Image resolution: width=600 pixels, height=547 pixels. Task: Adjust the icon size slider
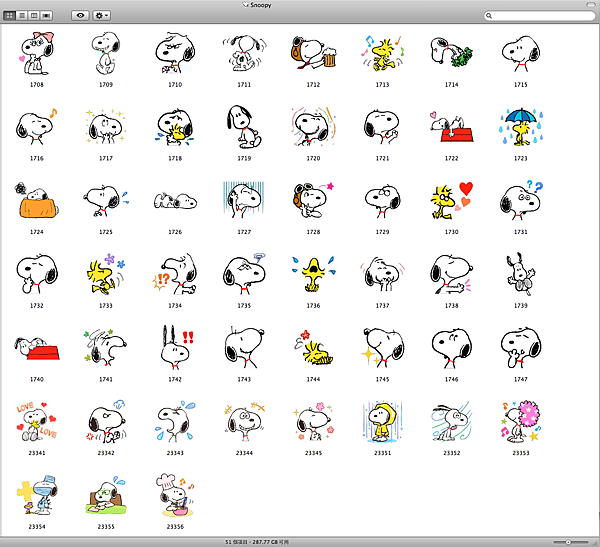570,542
